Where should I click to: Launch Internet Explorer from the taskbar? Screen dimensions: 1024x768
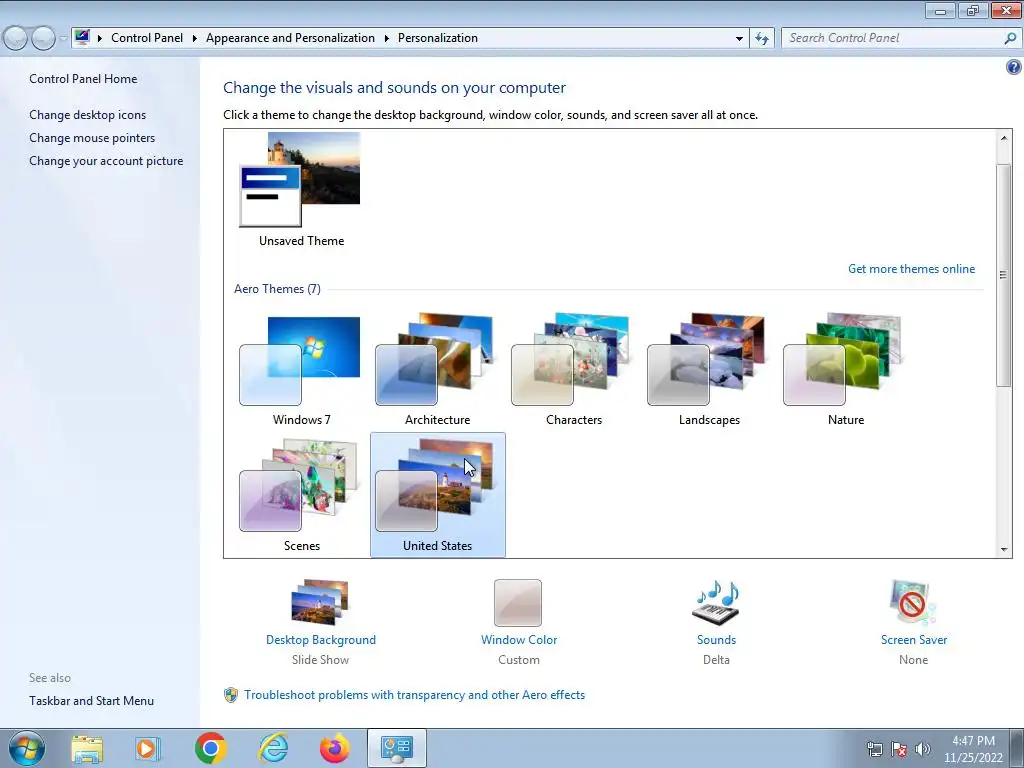coord(273,748)
